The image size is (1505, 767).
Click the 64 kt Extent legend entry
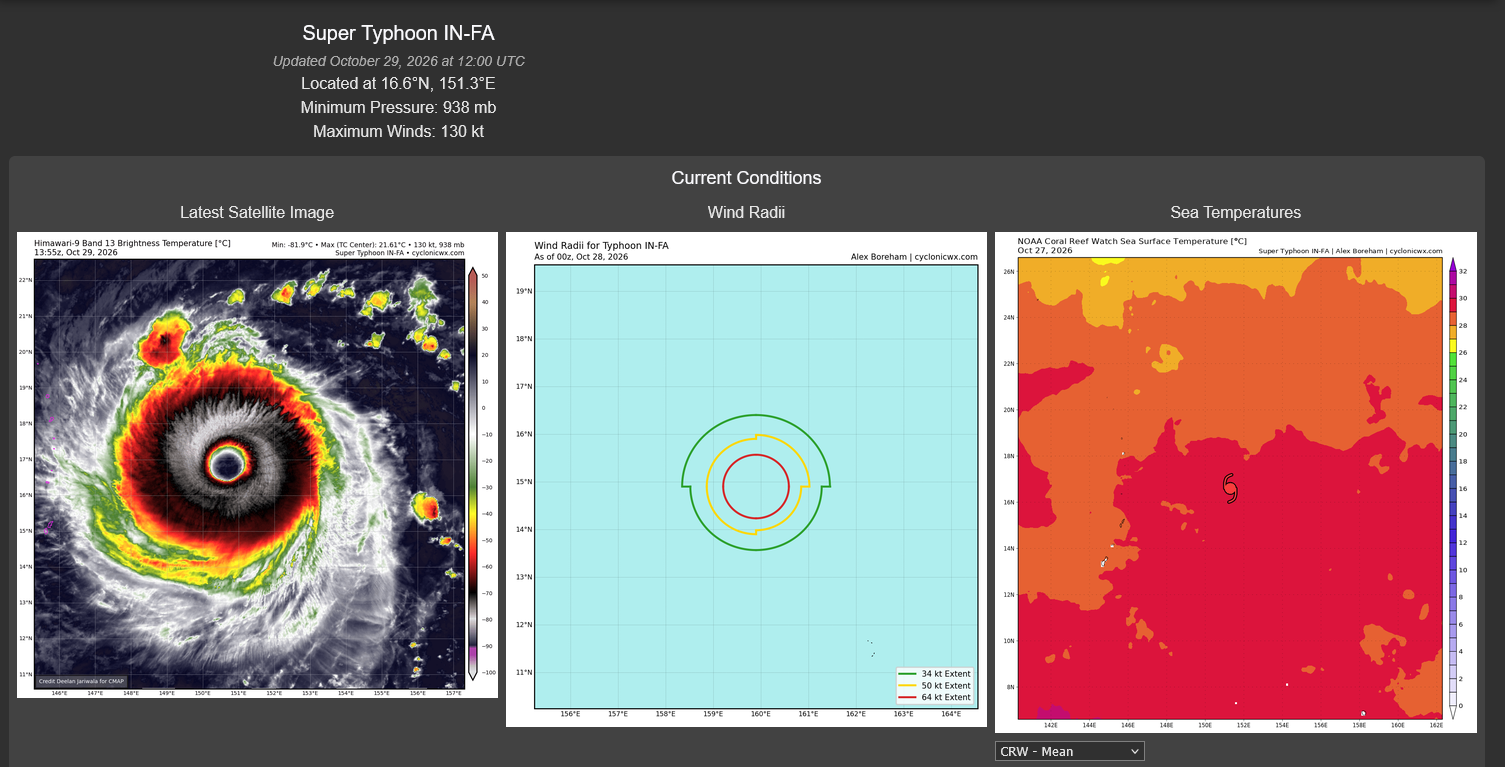936,697
